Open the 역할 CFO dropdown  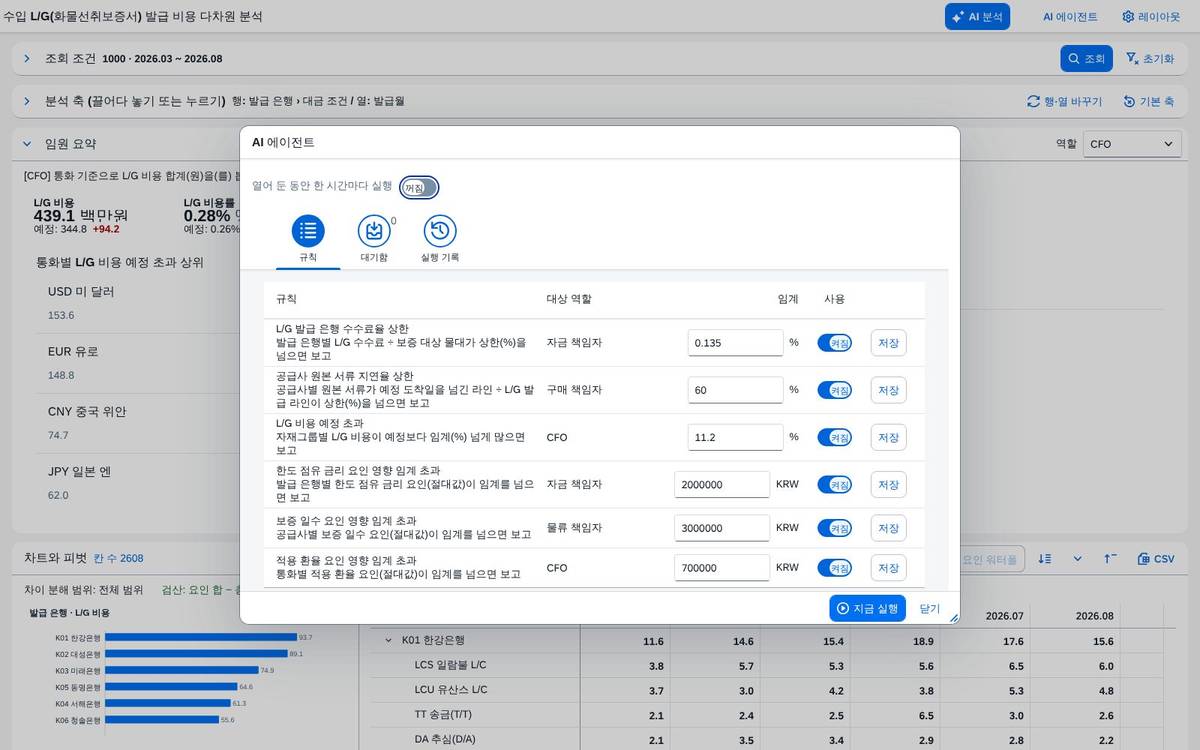(x=1132, y=144)
